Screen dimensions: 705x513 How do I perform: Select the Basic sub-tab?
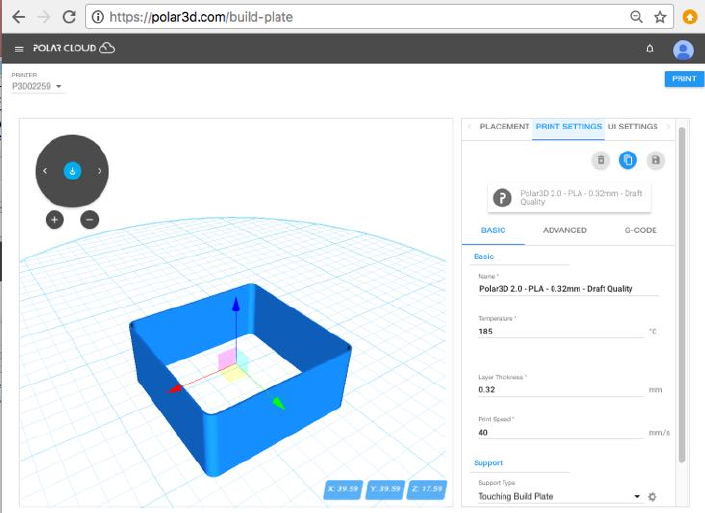pyautogui.click(x=493, y=230)
